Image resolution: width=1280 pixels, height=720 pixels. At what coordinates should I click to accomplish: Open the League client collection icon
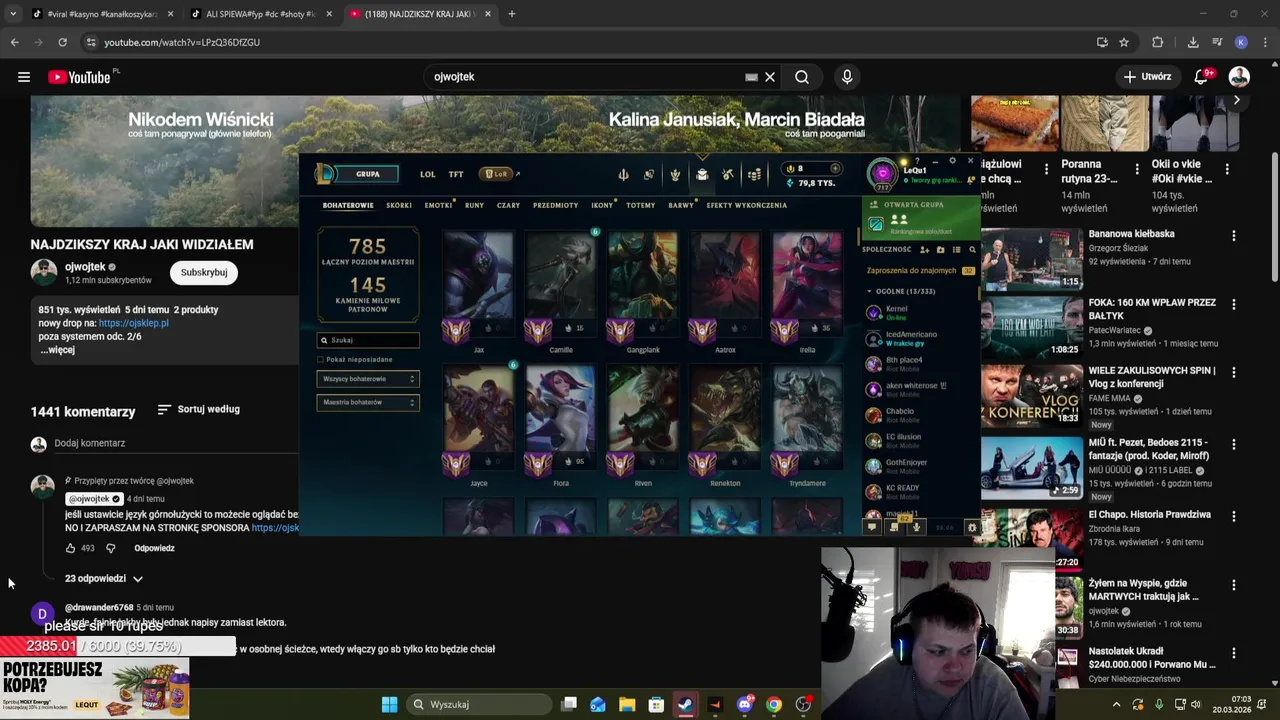pos(702,174)
